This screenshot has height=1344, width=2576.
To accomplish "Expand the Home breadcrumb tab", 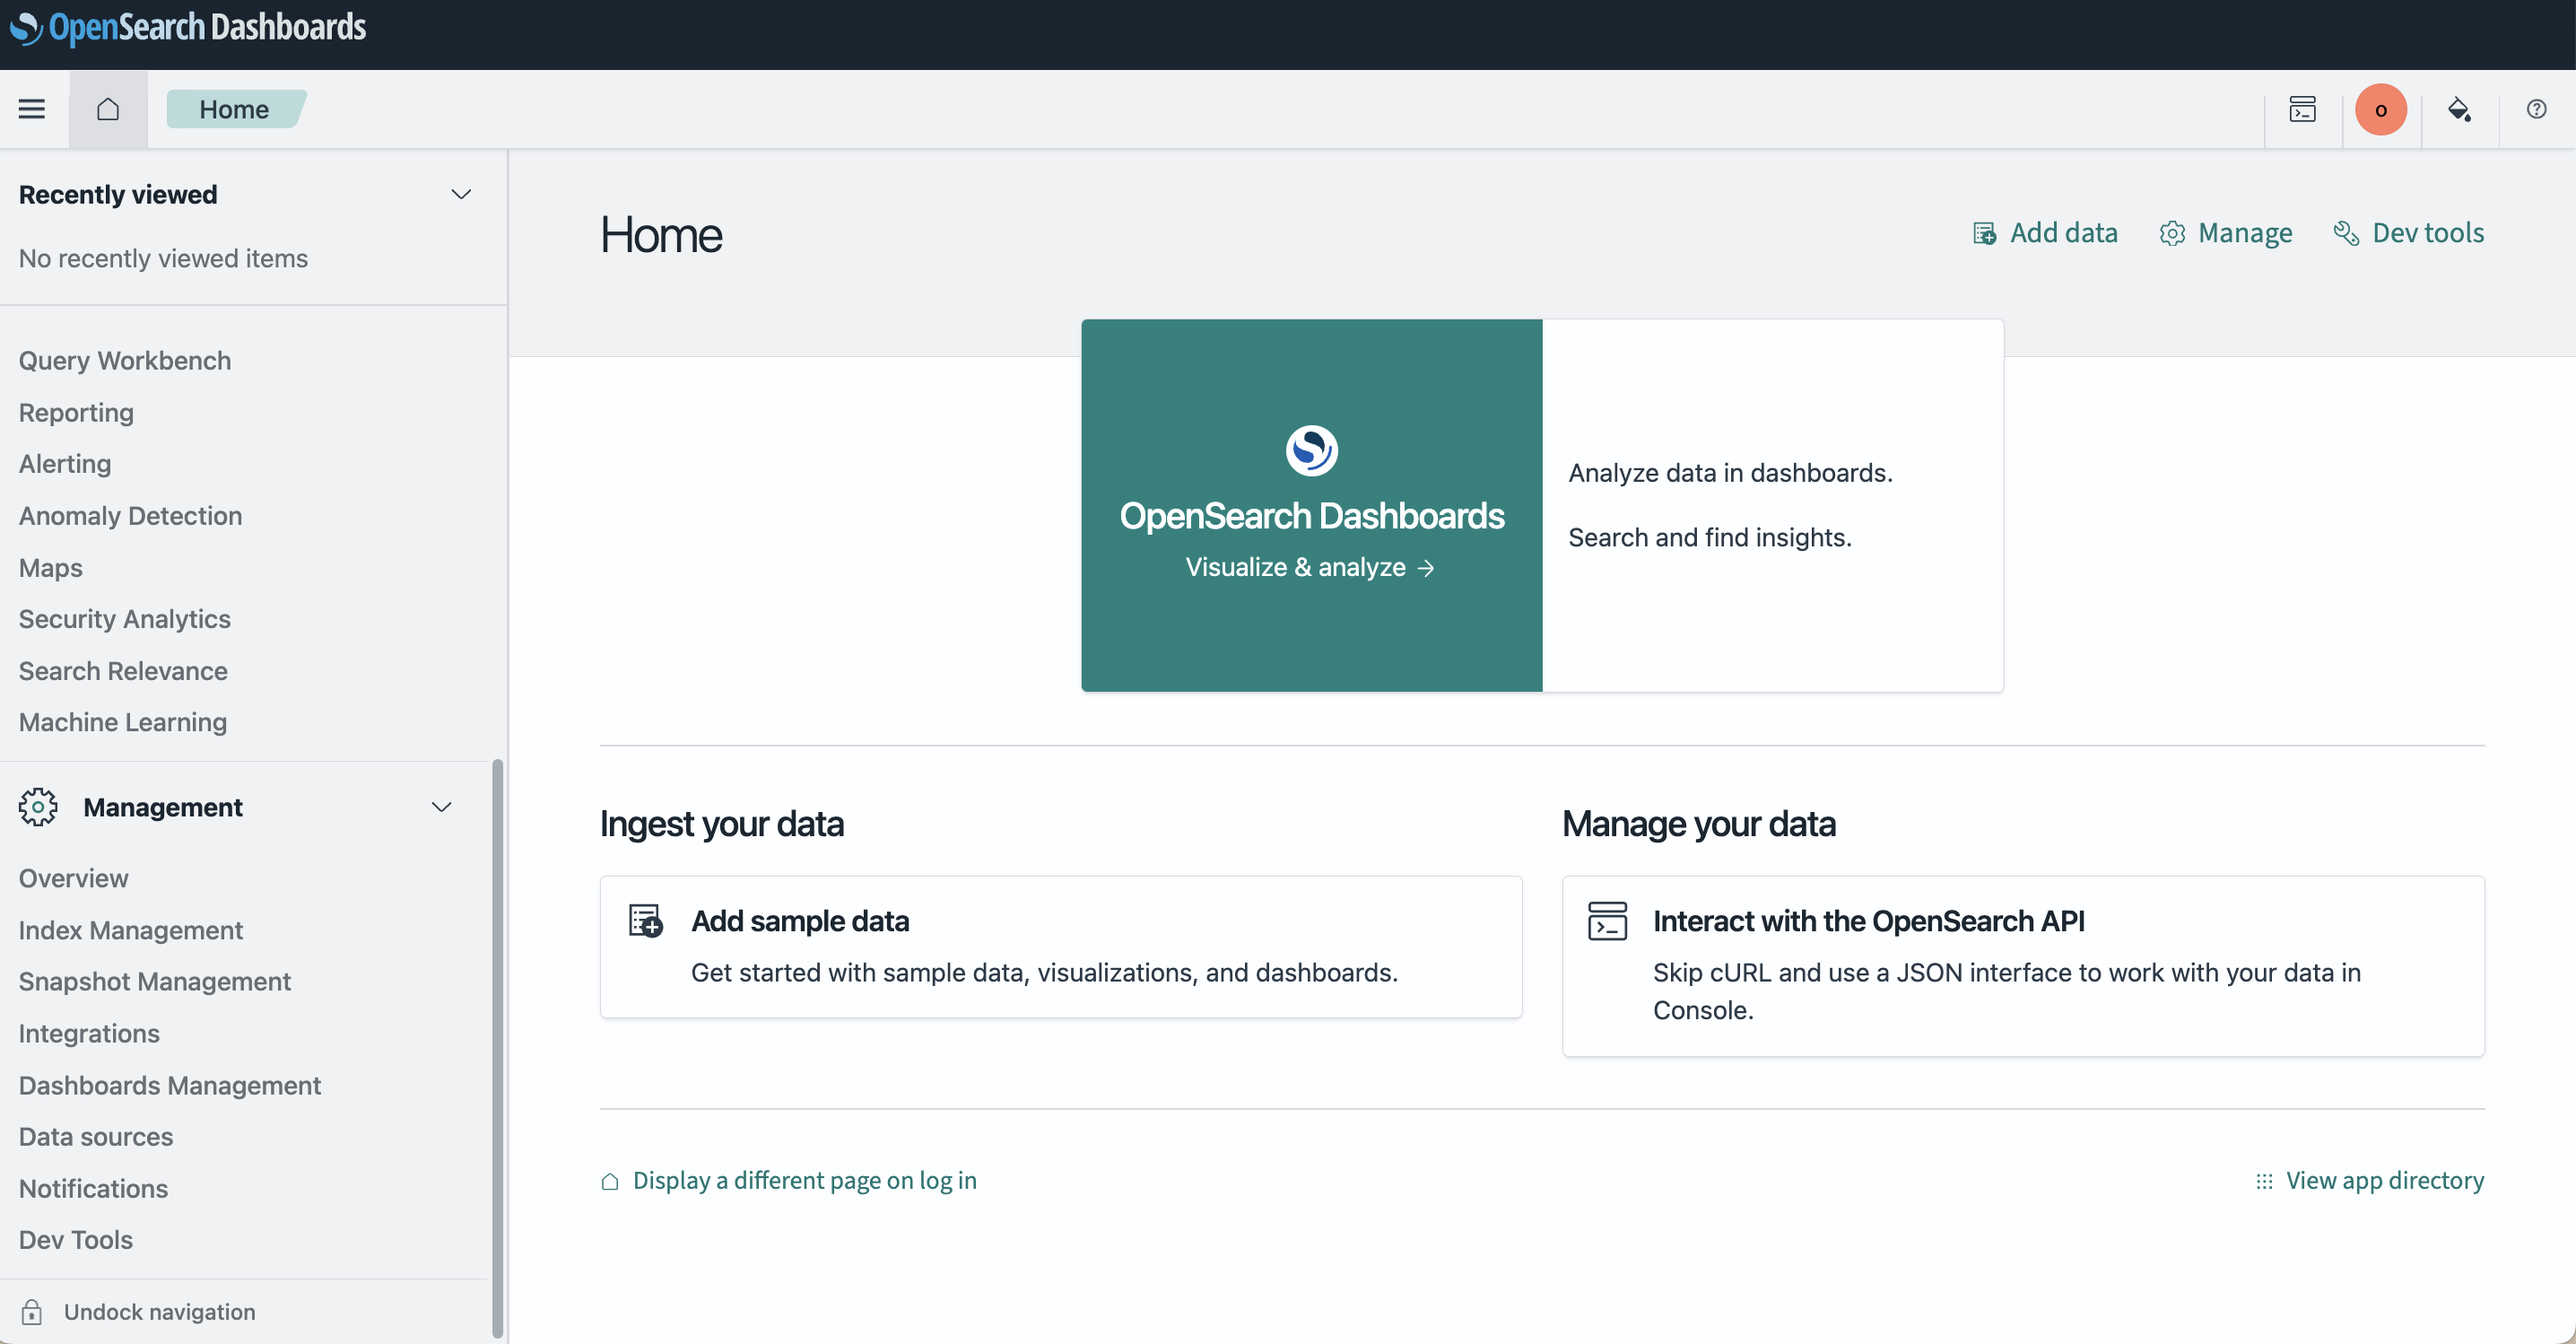I will 236,109.
